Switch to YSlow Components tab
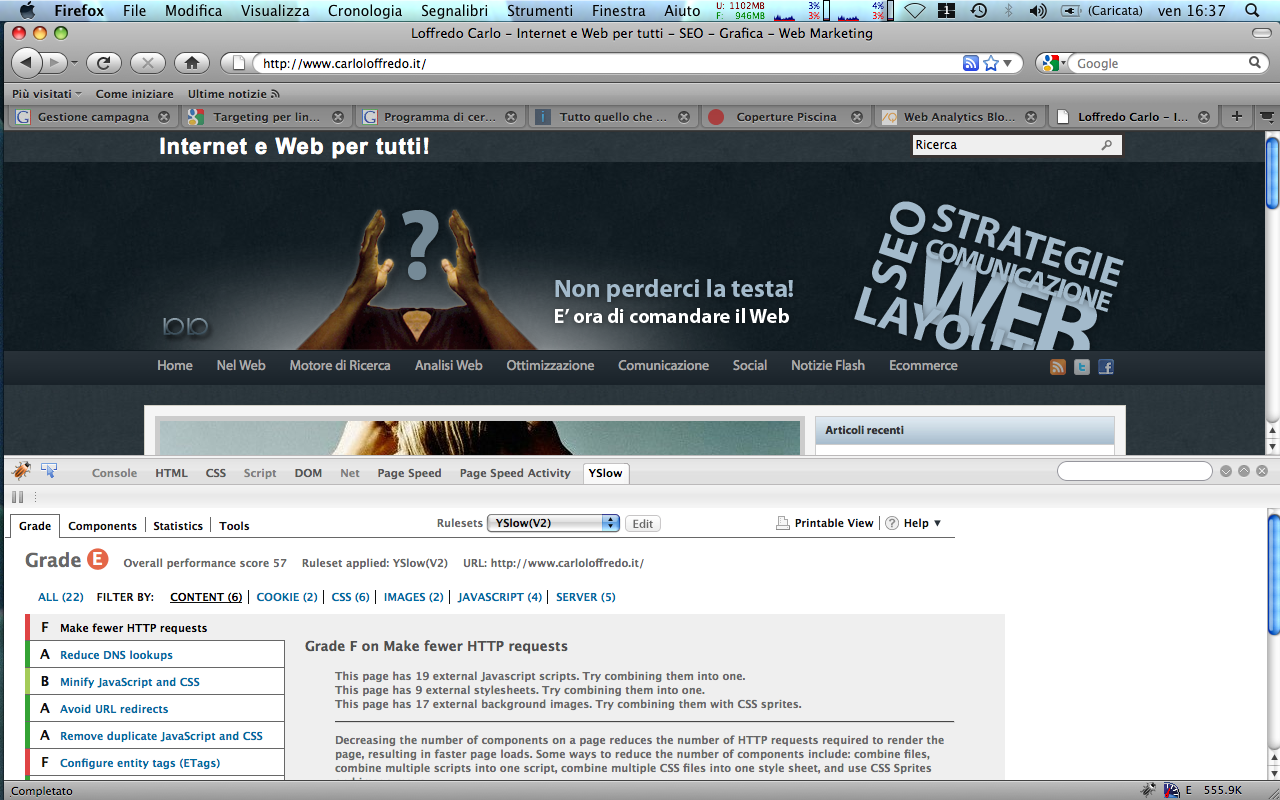The width and height of the screenshot is (1280, 800). tap(102, 526)
